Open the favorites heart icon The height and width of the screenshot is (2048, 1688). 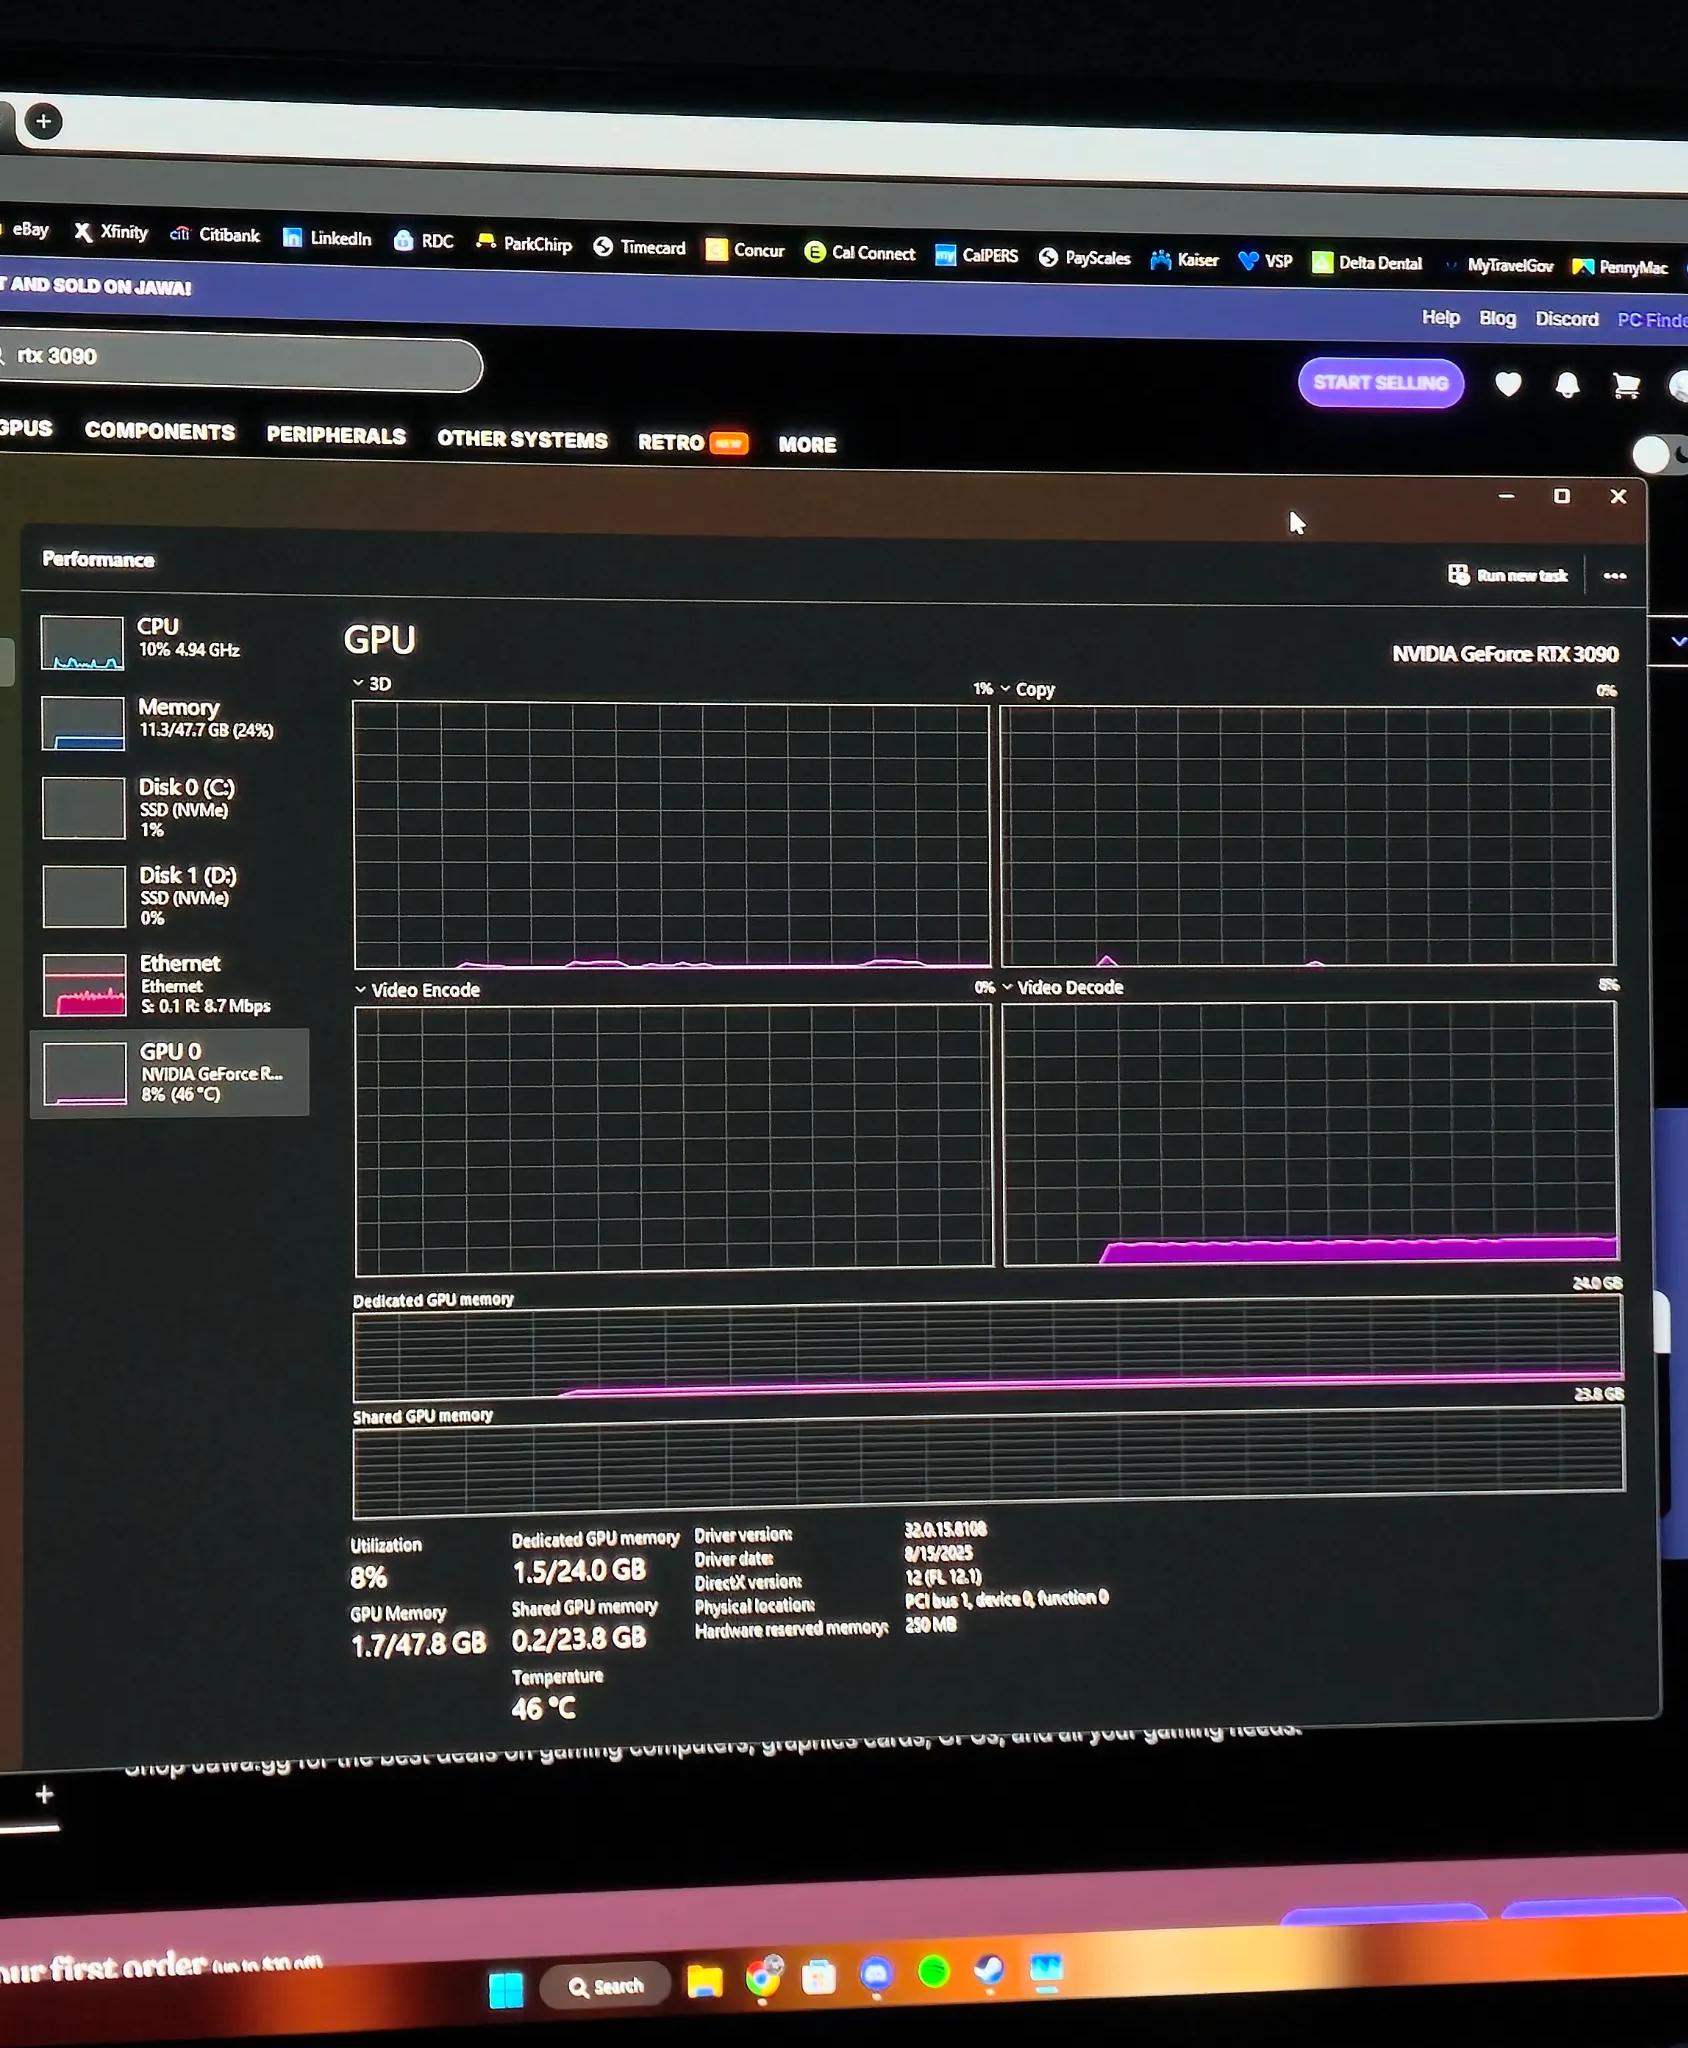pyautogui.click(x=1508, y=384)
